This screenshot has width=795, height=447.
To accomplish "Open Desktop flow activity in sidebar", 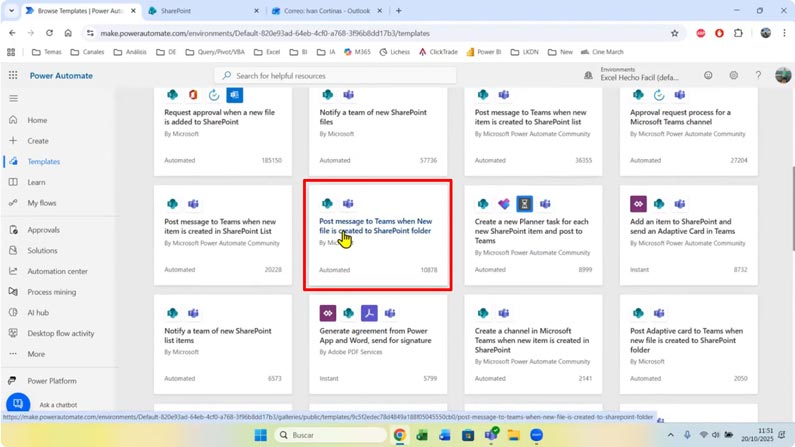I will pos(60,333).
